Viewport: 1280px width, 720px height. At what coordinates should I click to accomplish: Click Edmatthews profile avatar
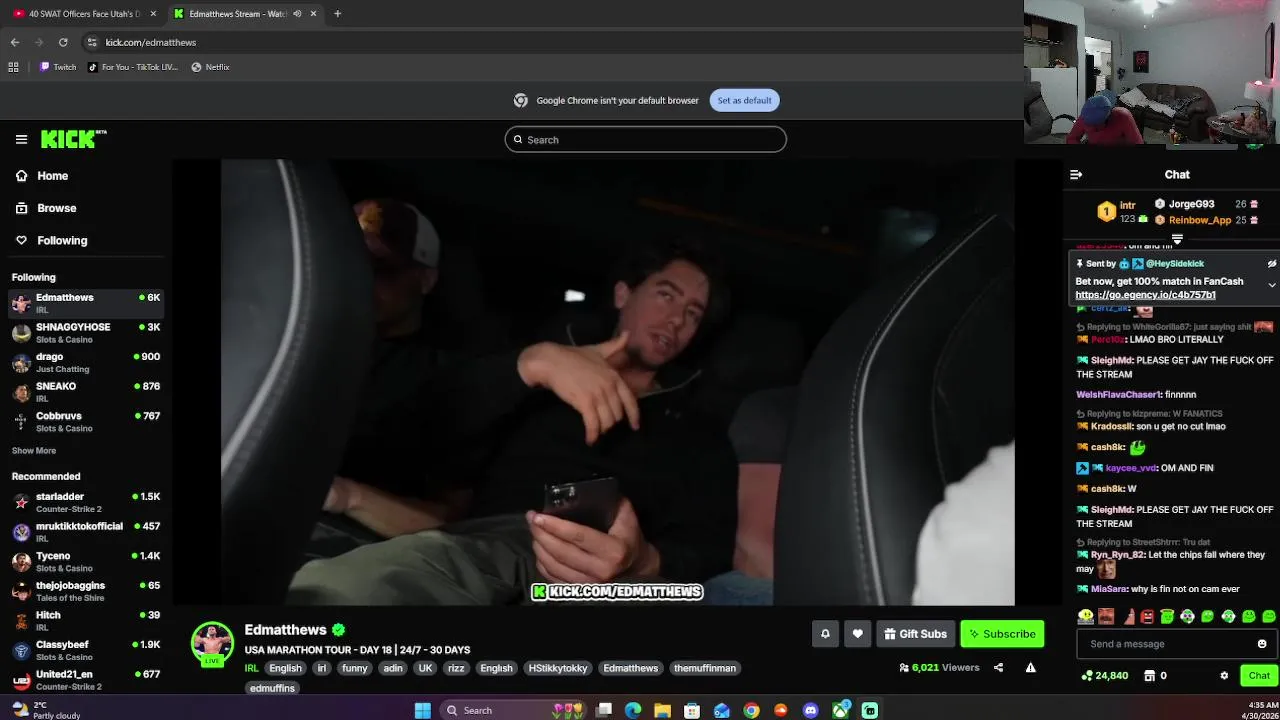coord(212,643)
